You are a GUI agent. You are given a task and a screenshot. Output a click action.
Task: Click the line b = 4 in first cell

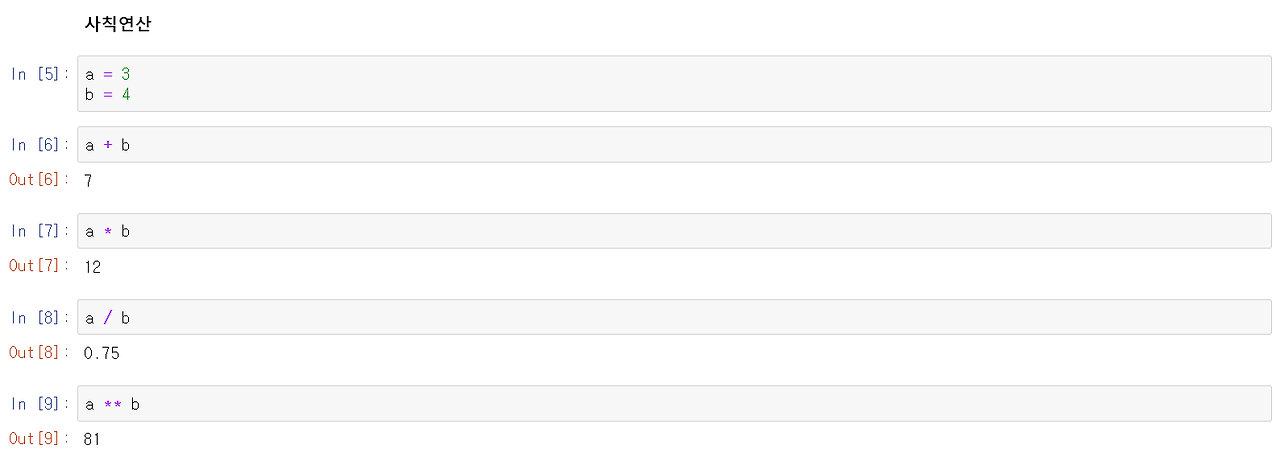point(108,95)
